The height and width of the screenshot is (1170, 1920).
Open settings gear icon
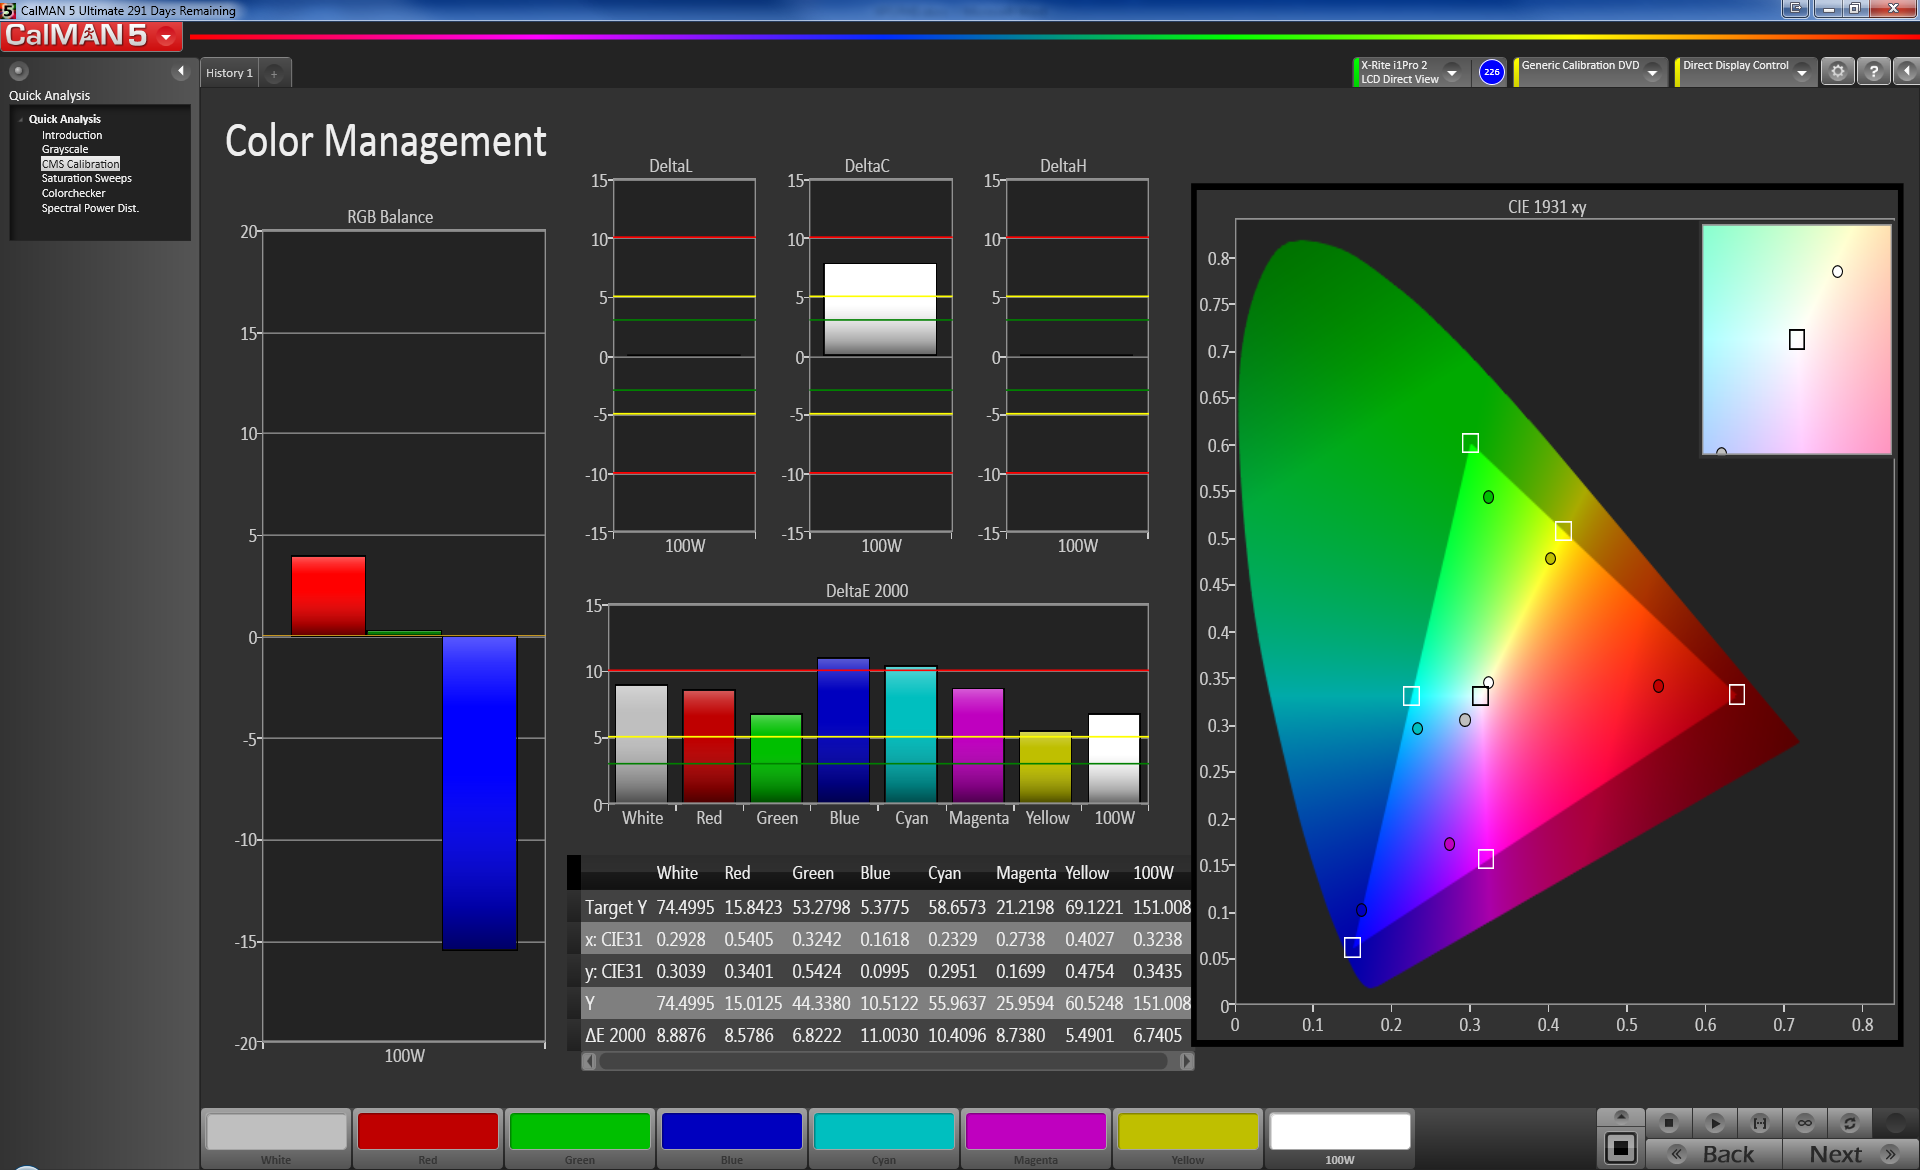pyautogui.click(x=1837, y=72)
